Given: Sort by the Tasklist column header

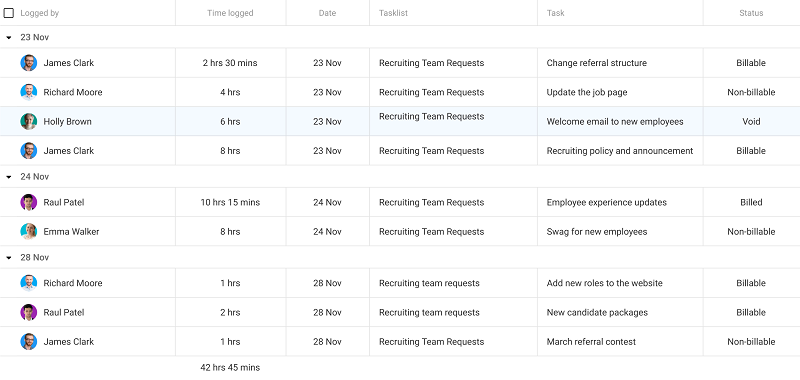Looking at the screenshot, I should click(x=393, y=13).
